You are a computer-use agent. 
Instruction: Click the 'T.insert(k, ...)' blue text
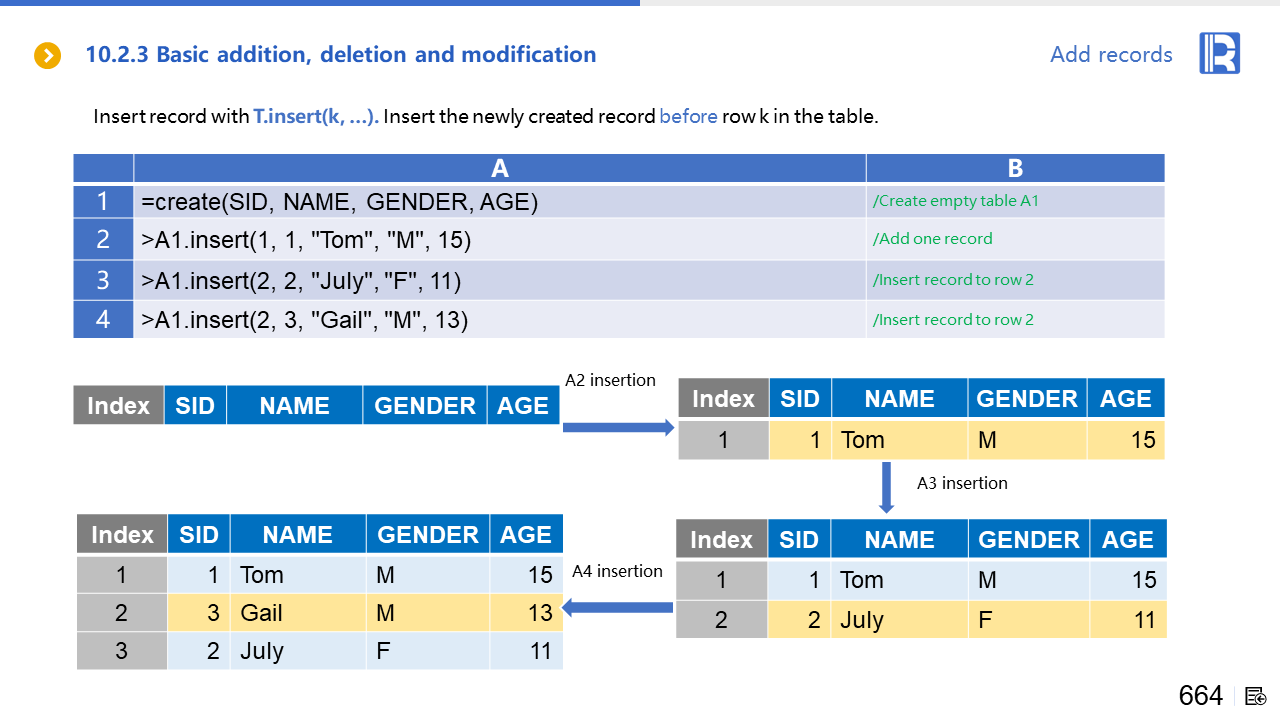pos(315,116)
